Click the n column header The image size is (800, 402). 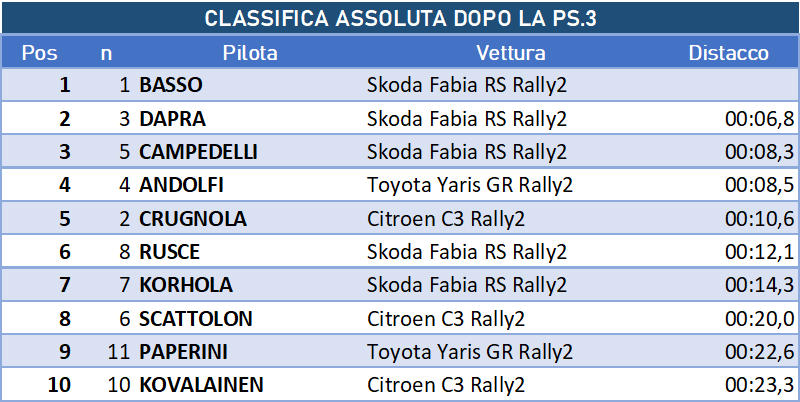coord(106,53)
